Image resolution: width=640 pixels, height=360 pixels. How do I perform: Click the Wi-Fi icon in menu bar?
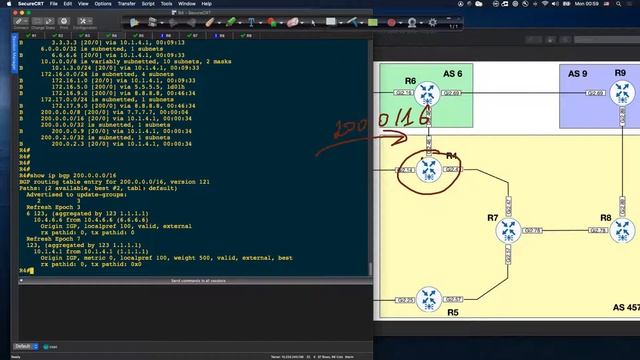[544, 4]
